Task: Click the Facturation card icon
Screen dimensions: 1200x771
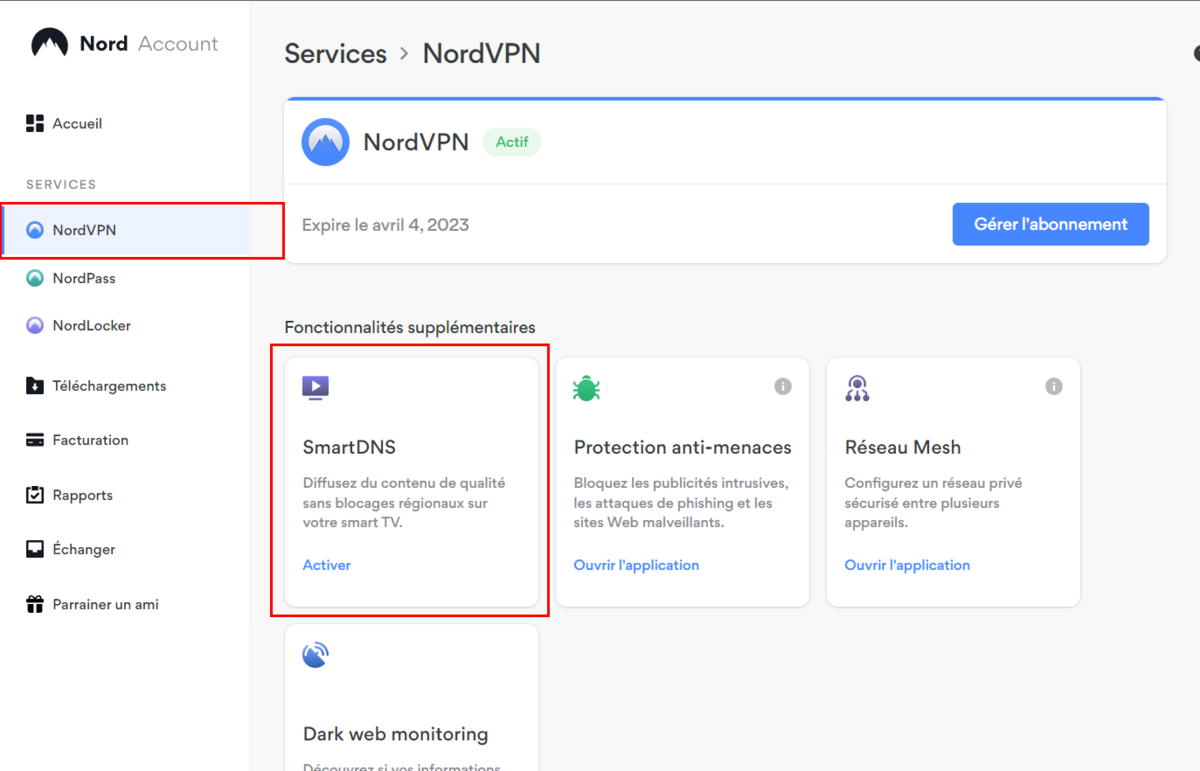Action: (x=35, y=440)
